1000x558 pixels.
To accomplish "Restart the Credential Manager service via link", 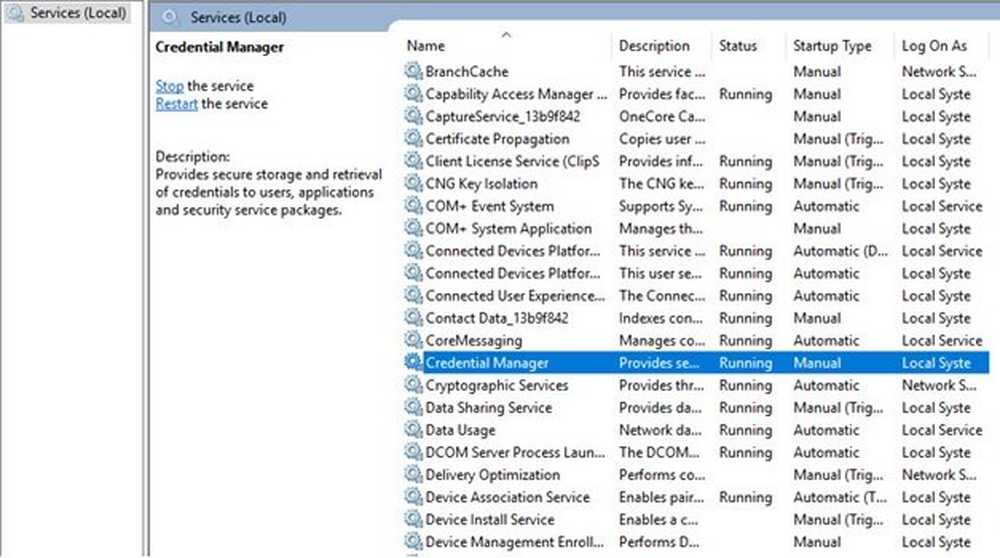I will coord(176,103).
